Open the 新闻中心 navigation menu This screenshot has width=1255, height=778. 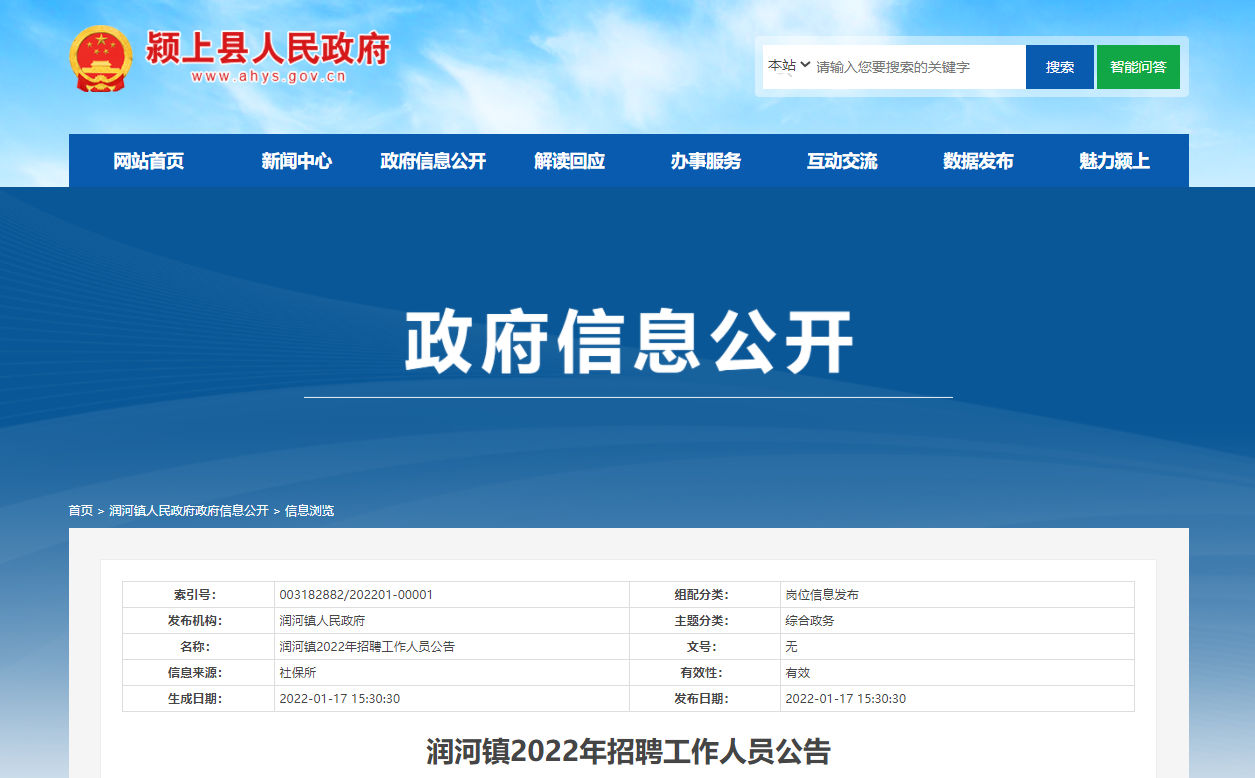296,161
